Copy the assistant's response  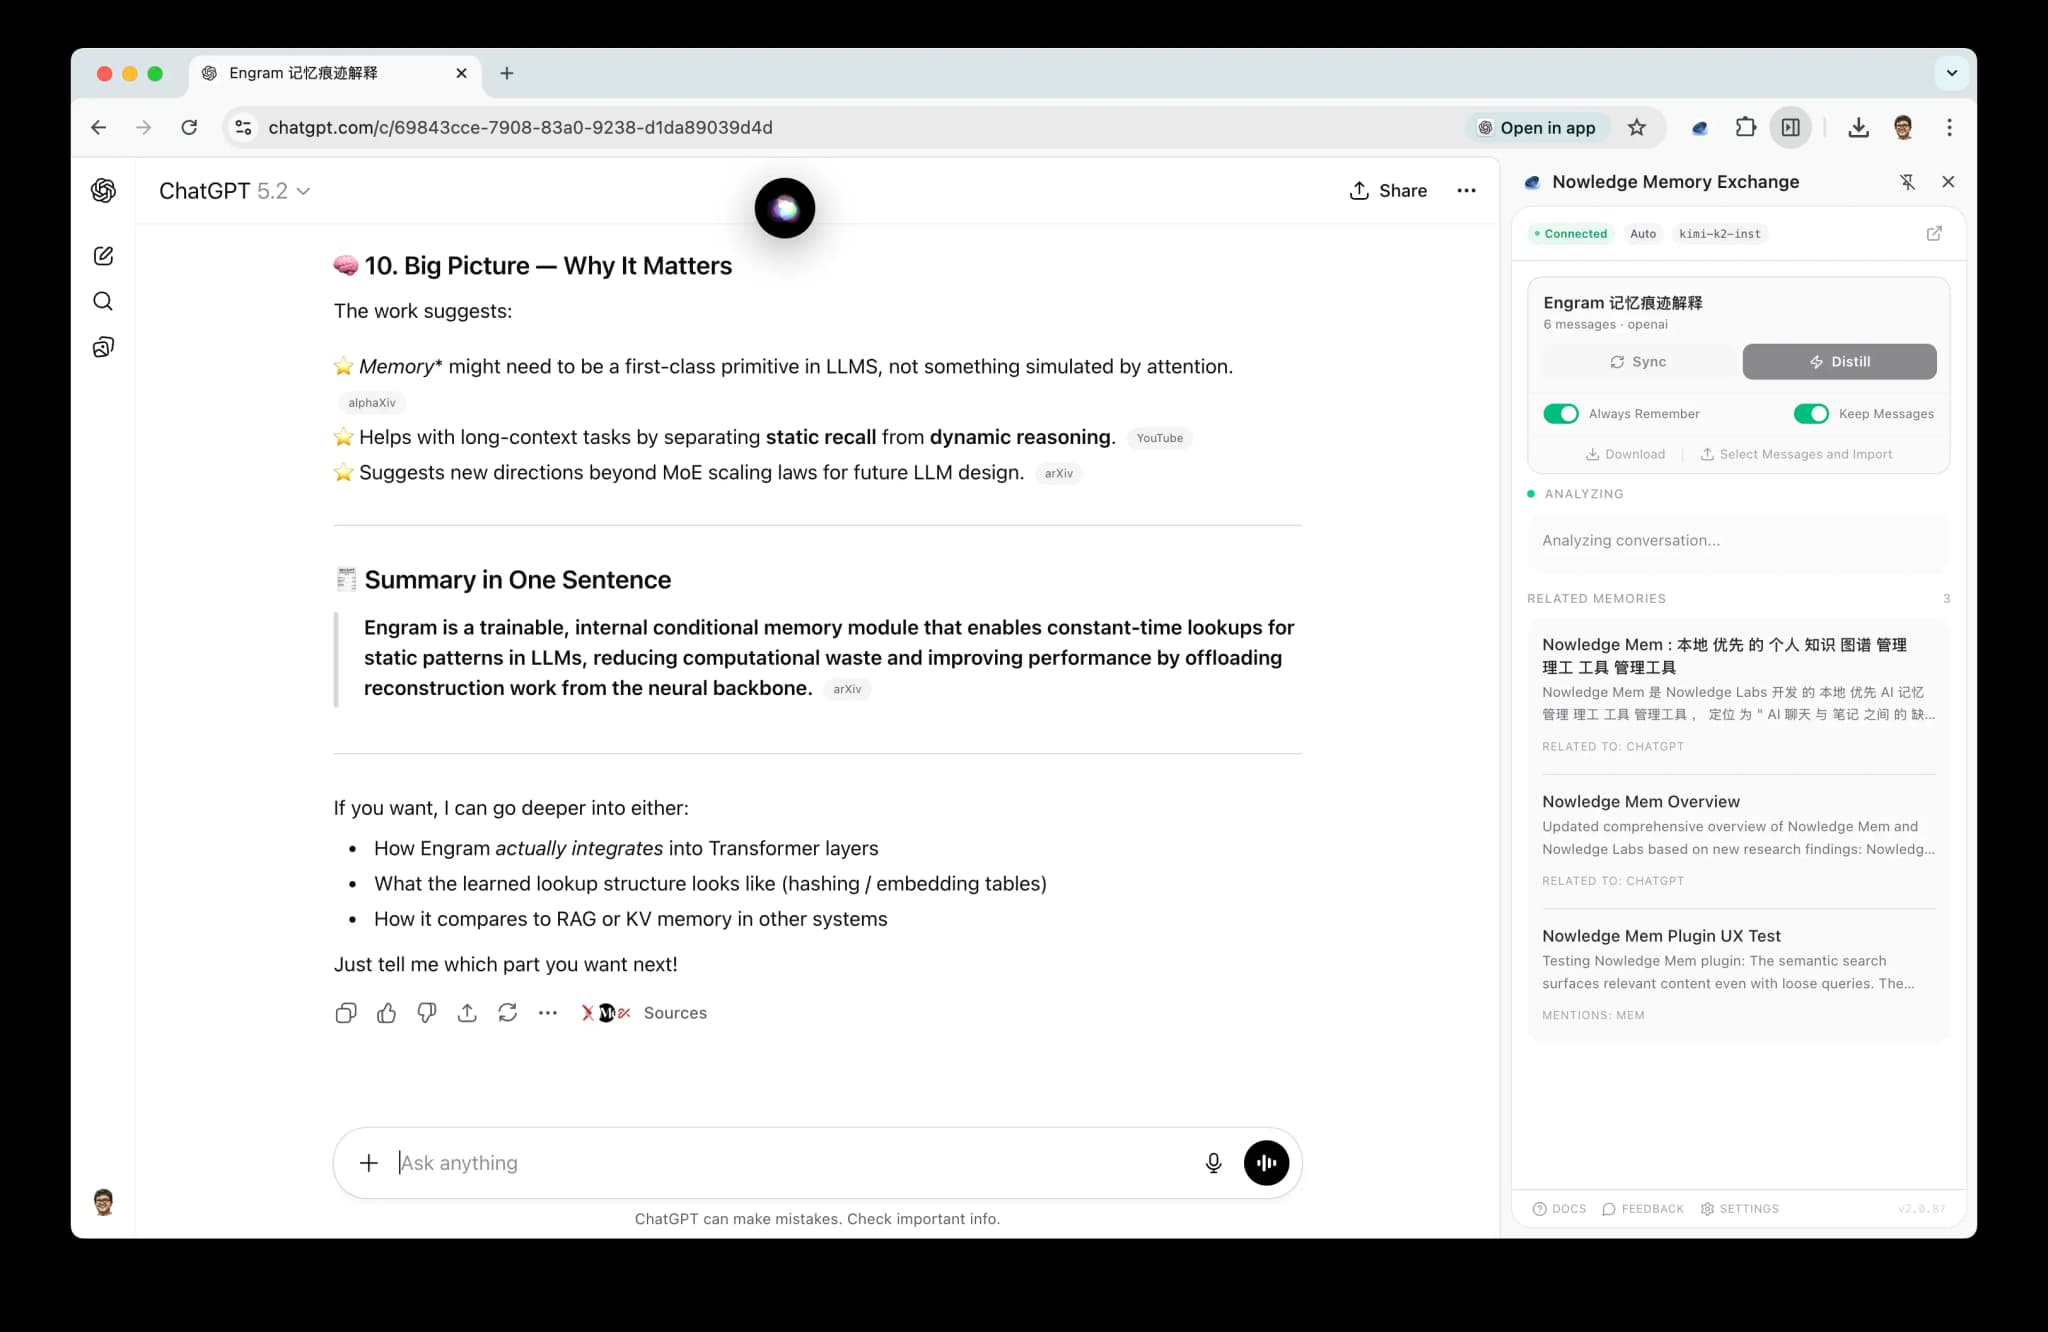pos(346,1013)
